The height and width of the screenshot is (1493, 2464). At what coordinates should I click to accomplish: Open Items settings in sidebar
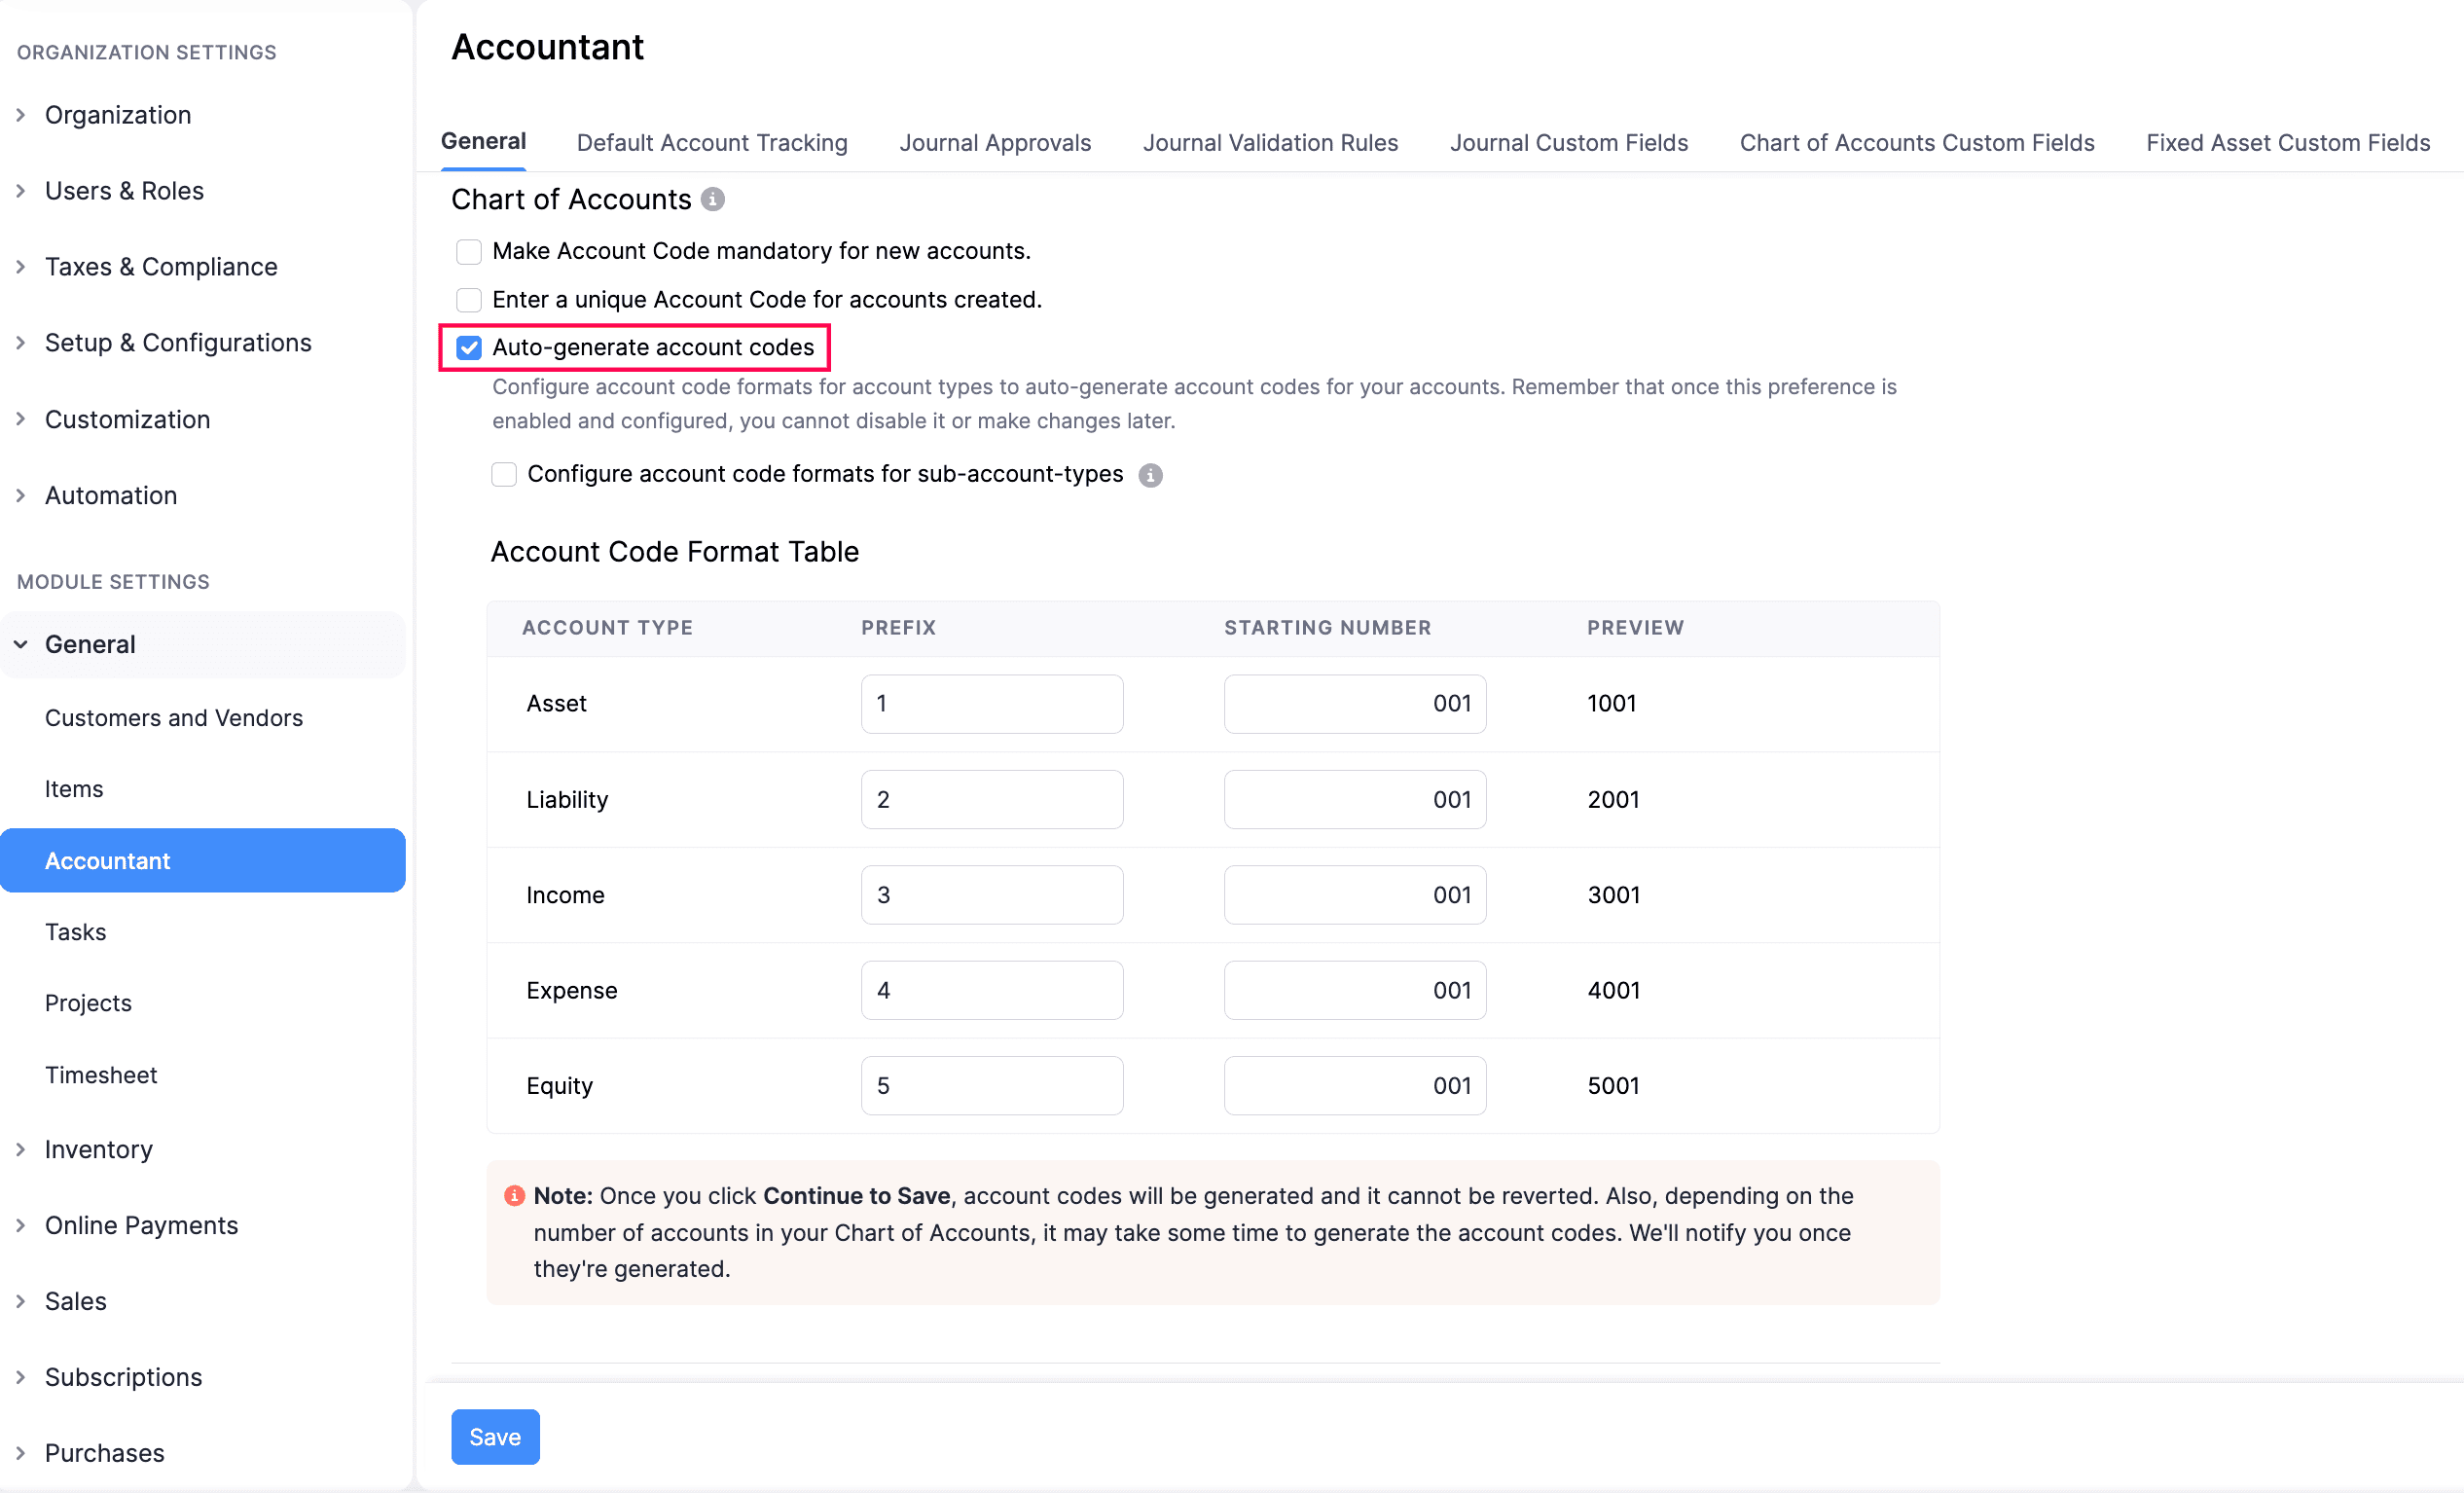(74, 789)
